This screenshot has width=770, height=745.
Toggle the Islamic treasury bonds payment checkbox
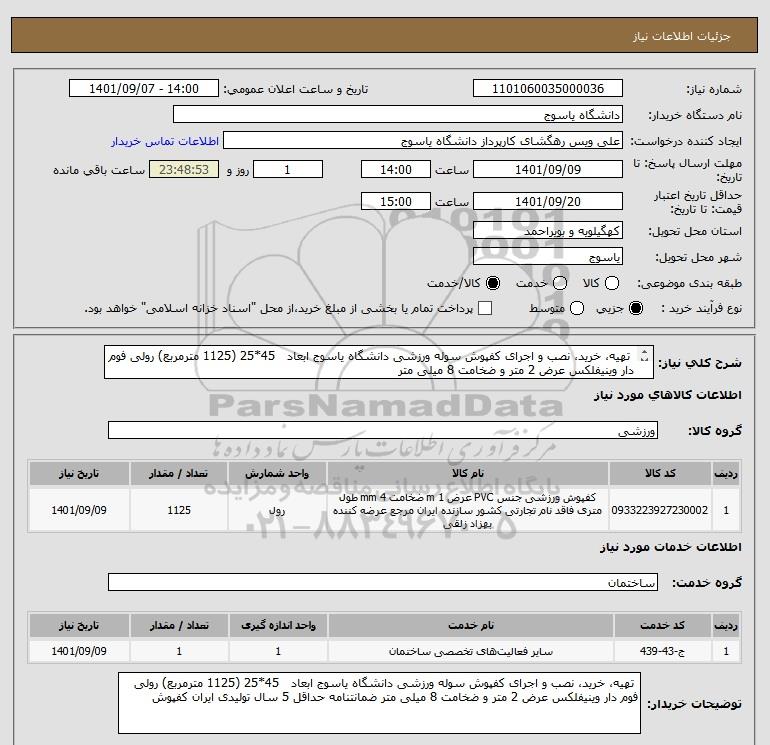485,308
